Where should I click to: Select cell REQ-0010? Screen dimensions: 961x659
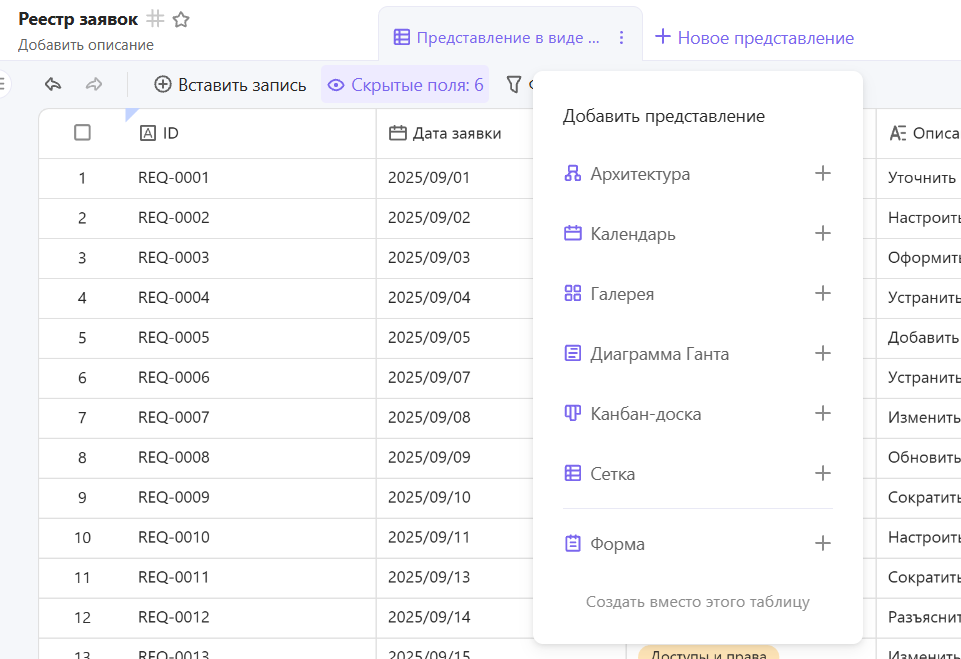pyautogui.click(x=251, y=538)
